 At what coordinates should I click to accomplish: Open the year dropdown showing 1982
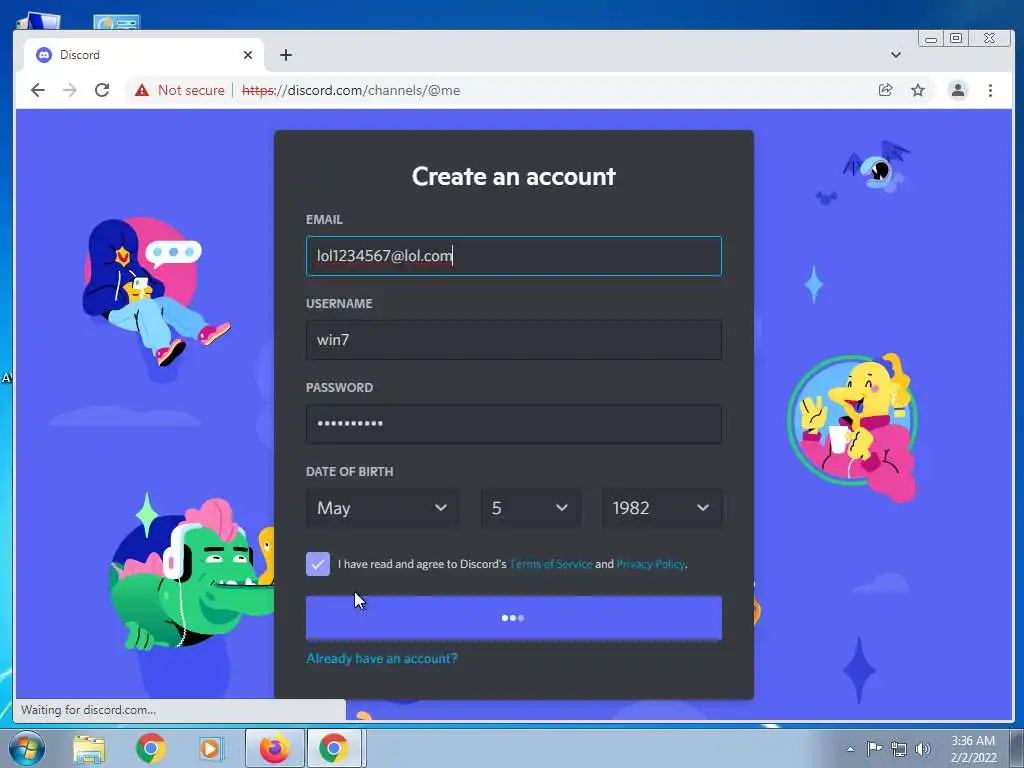662,508
